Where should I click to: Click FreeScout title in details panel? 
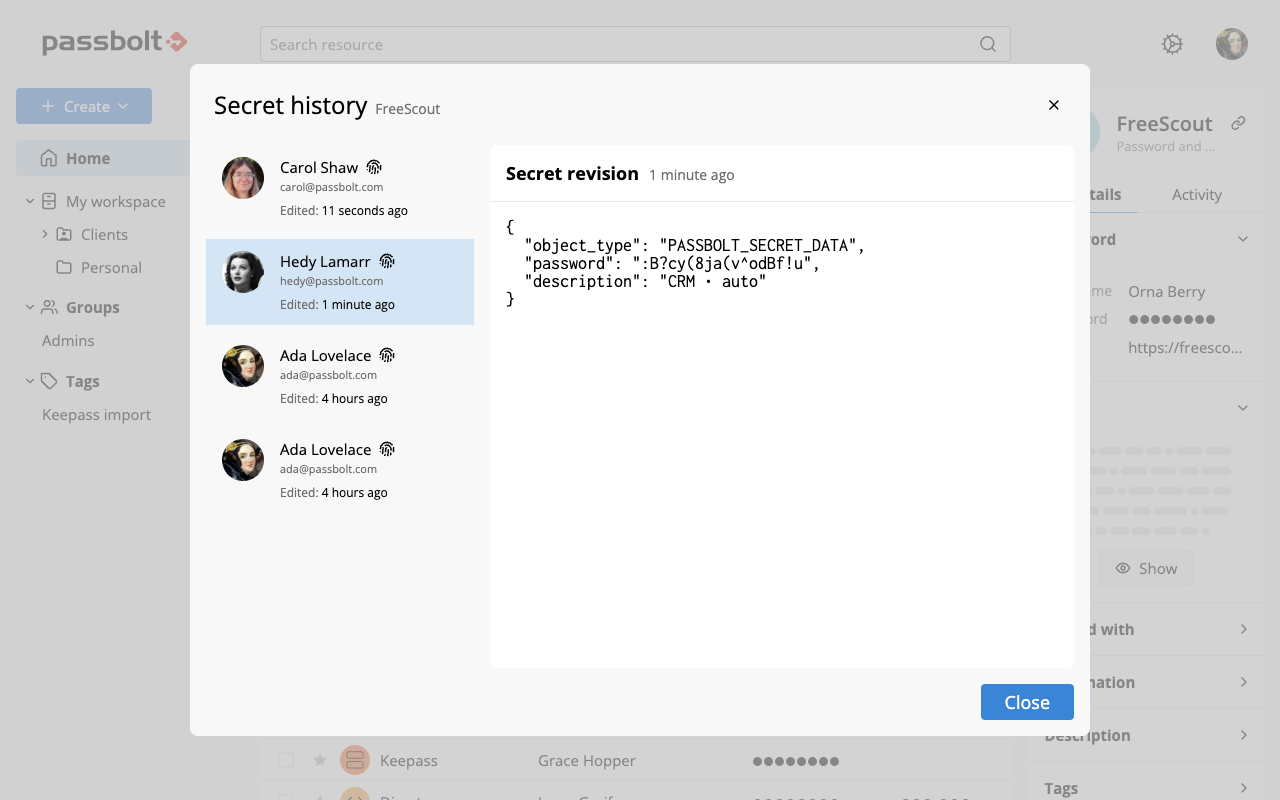pos(1164,123)
